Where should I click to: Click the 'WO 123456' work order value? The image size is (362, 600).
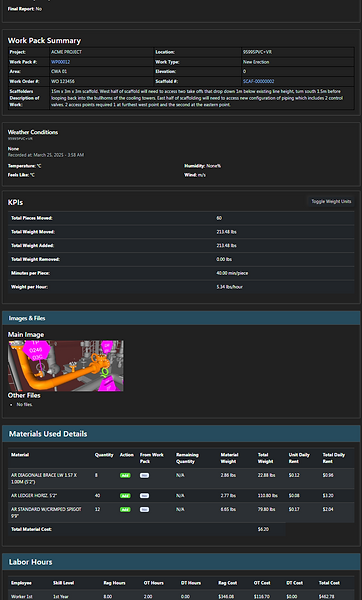[x=63, y=81]
